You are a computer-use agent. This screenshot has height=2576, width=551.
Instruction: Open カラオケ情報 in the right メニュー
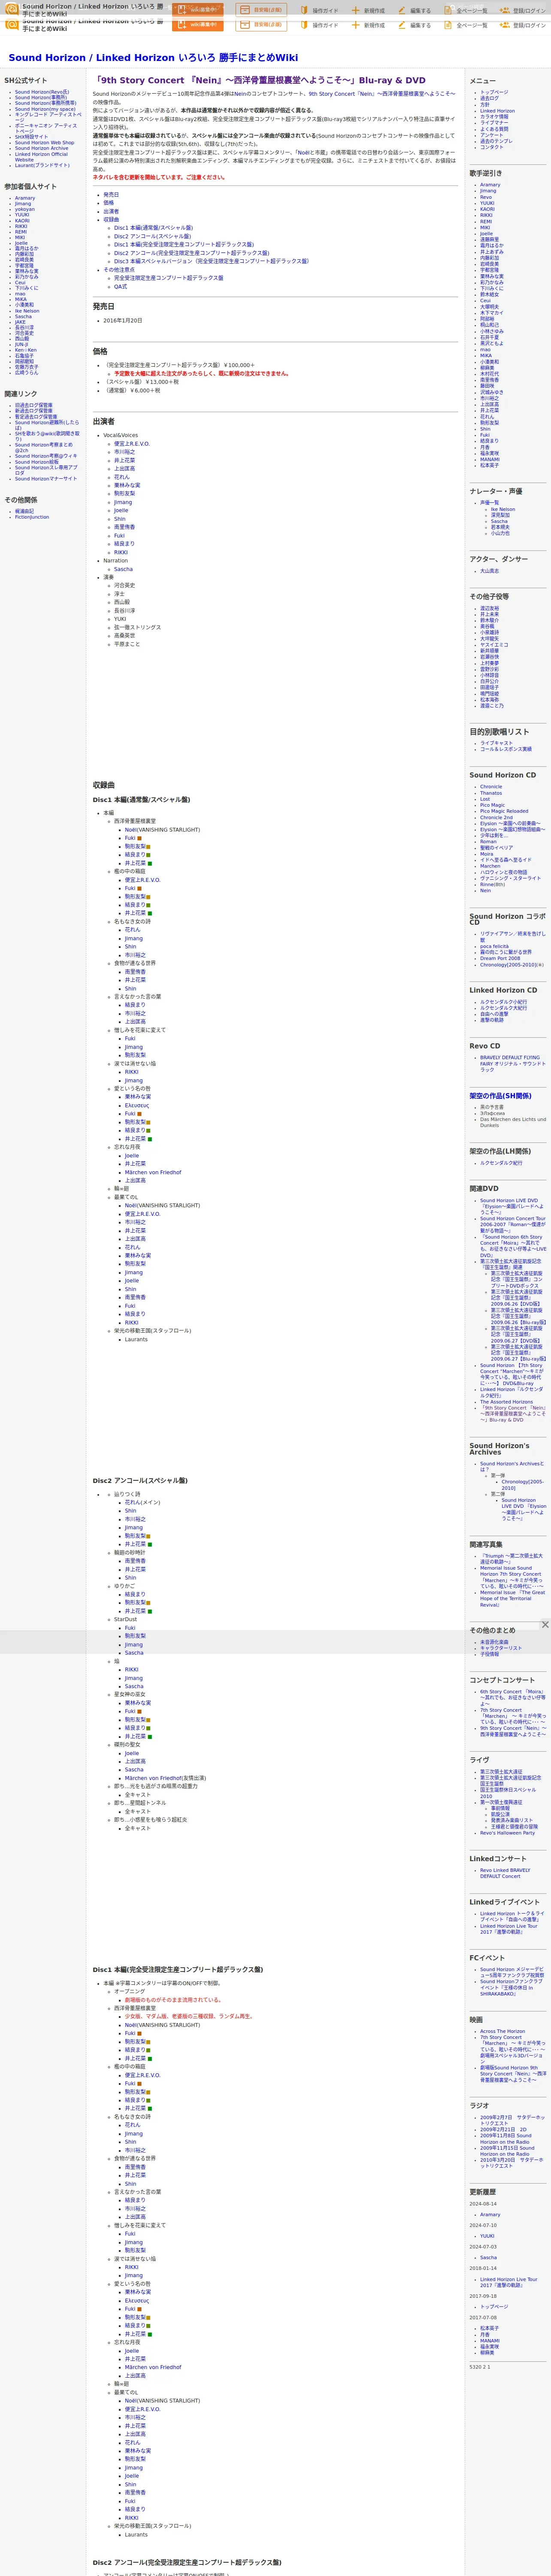494,117
